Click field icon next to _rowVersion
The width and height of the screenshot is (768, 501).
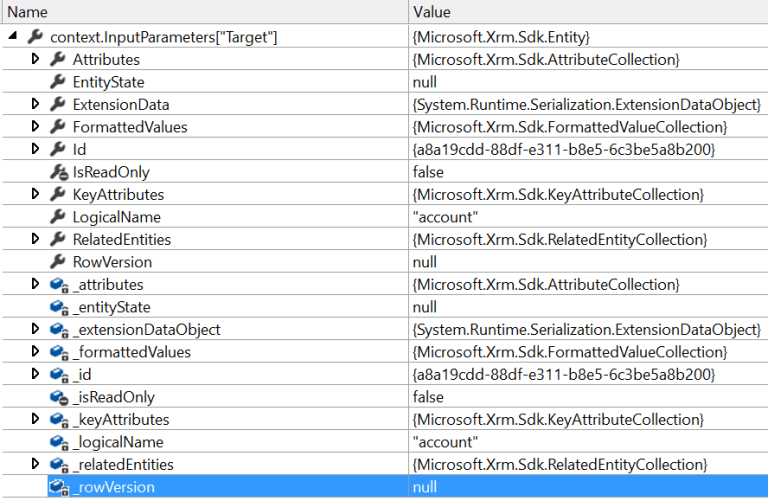coord(59,487)
